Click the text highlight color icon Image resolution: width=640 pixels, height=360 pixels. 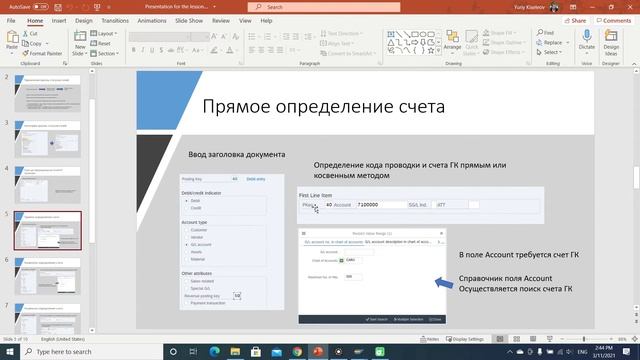tap(213, 50)
